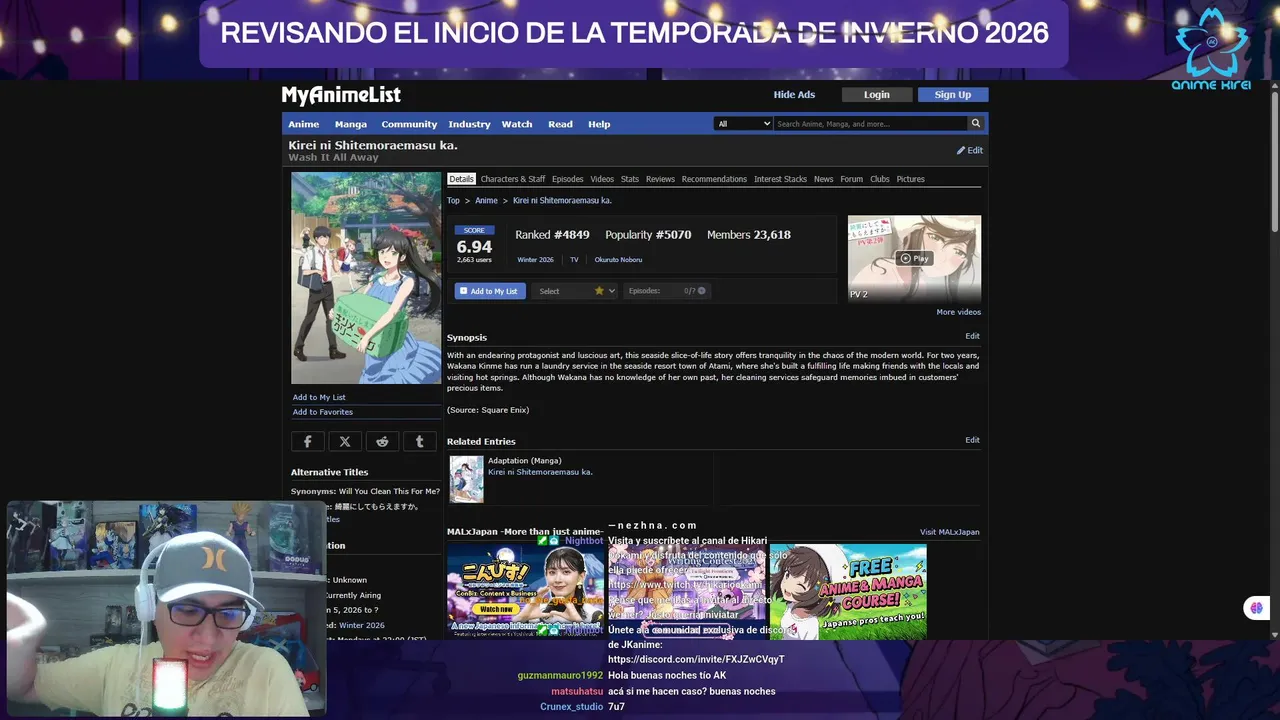Click the Crunex_studio username in chat
Screen dimensions: 1280x720
tap(571, 707)
